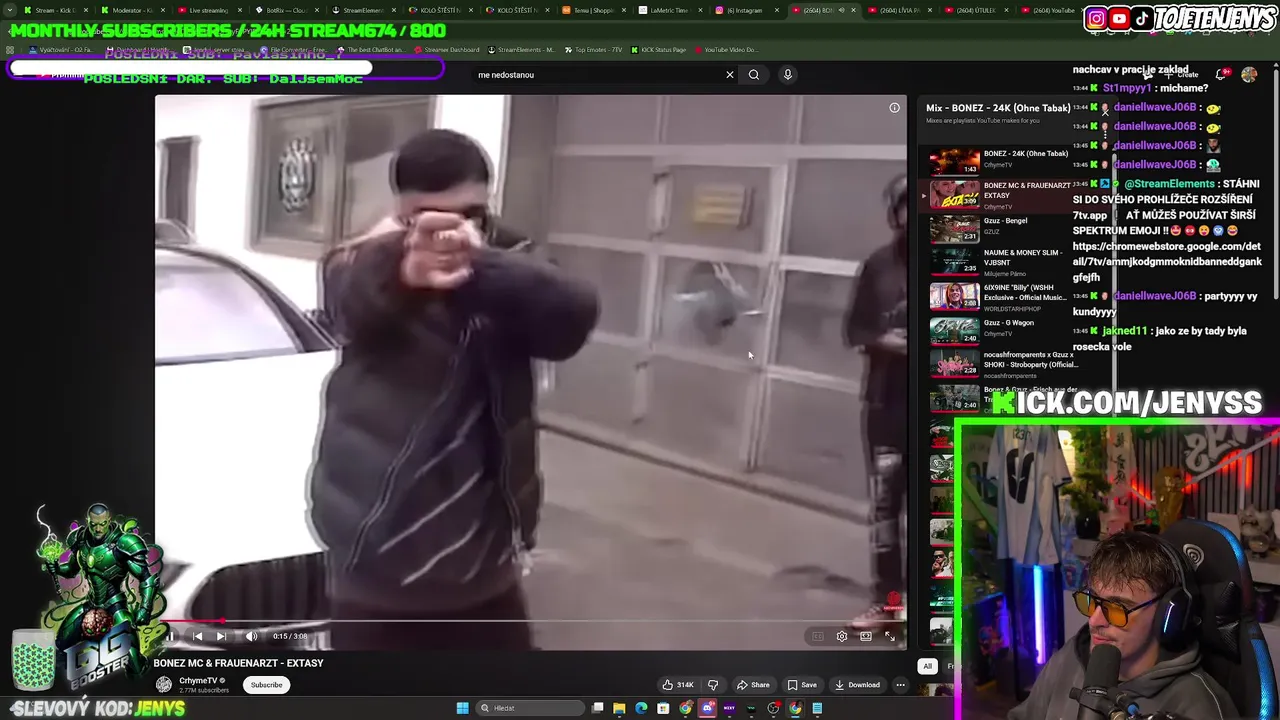Play BONEZ - 24K (Ohne Tabak) from the mix

[x=1000, y=160]
